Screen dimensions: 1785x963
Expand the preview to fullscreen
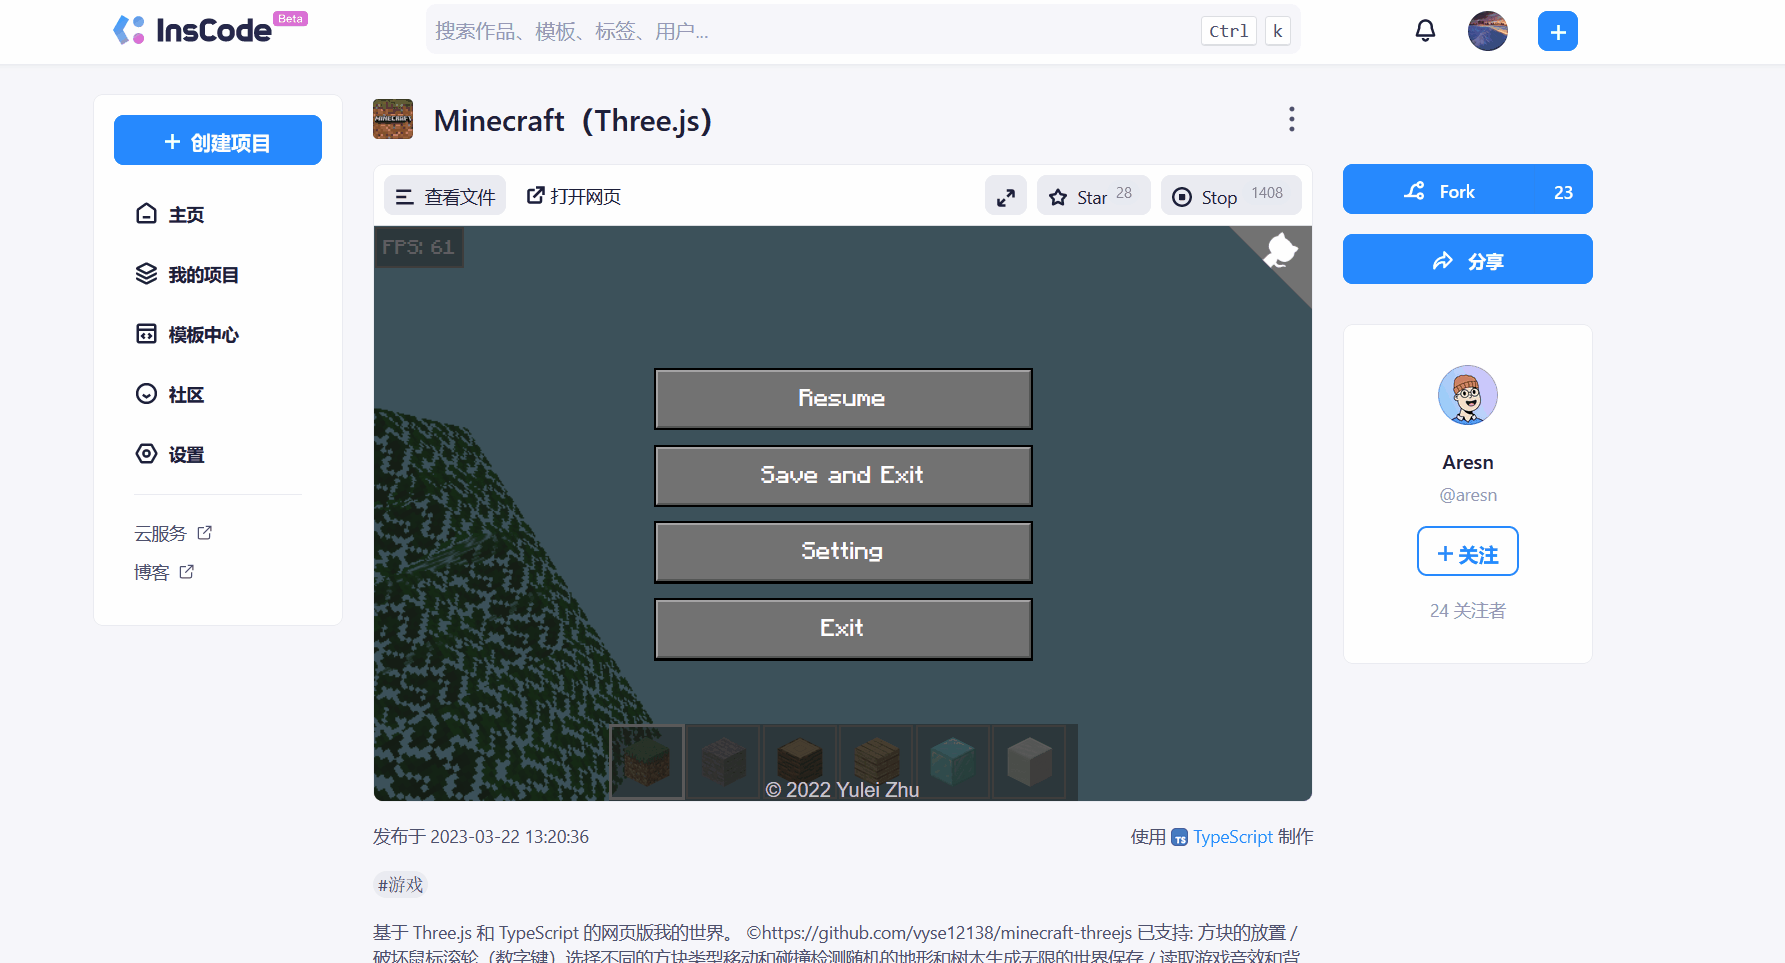pyautogui.click(x=1005, y=196)
